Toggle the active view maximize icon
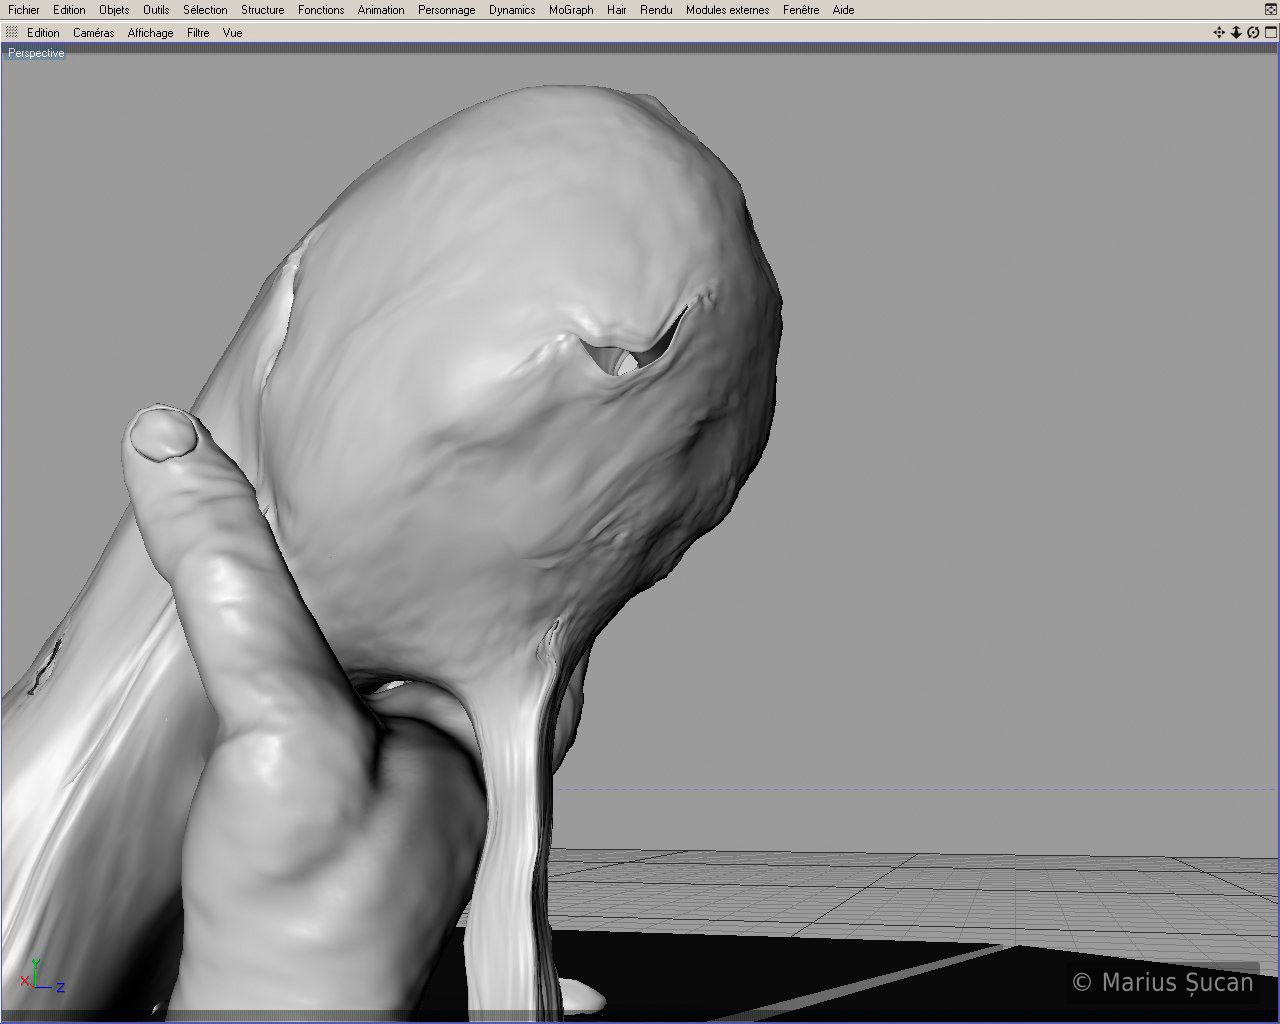 pos(1270,33)
